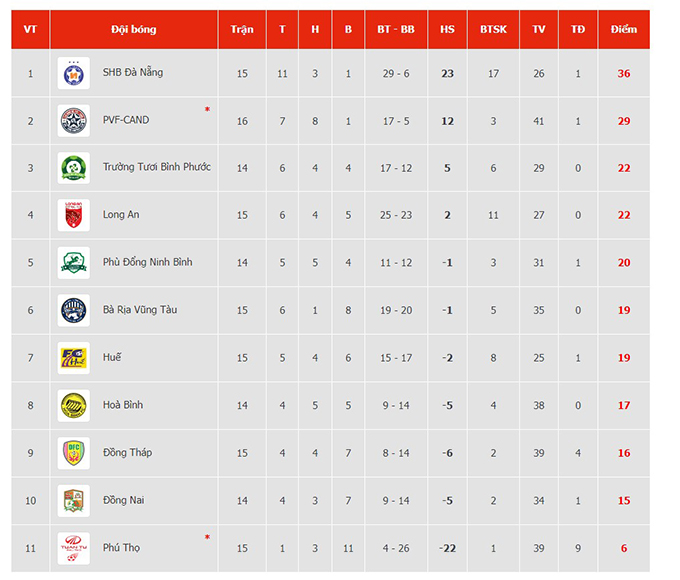
Task: Click Phù Đổng Ninh Bình logo
Action: (74, 262)
